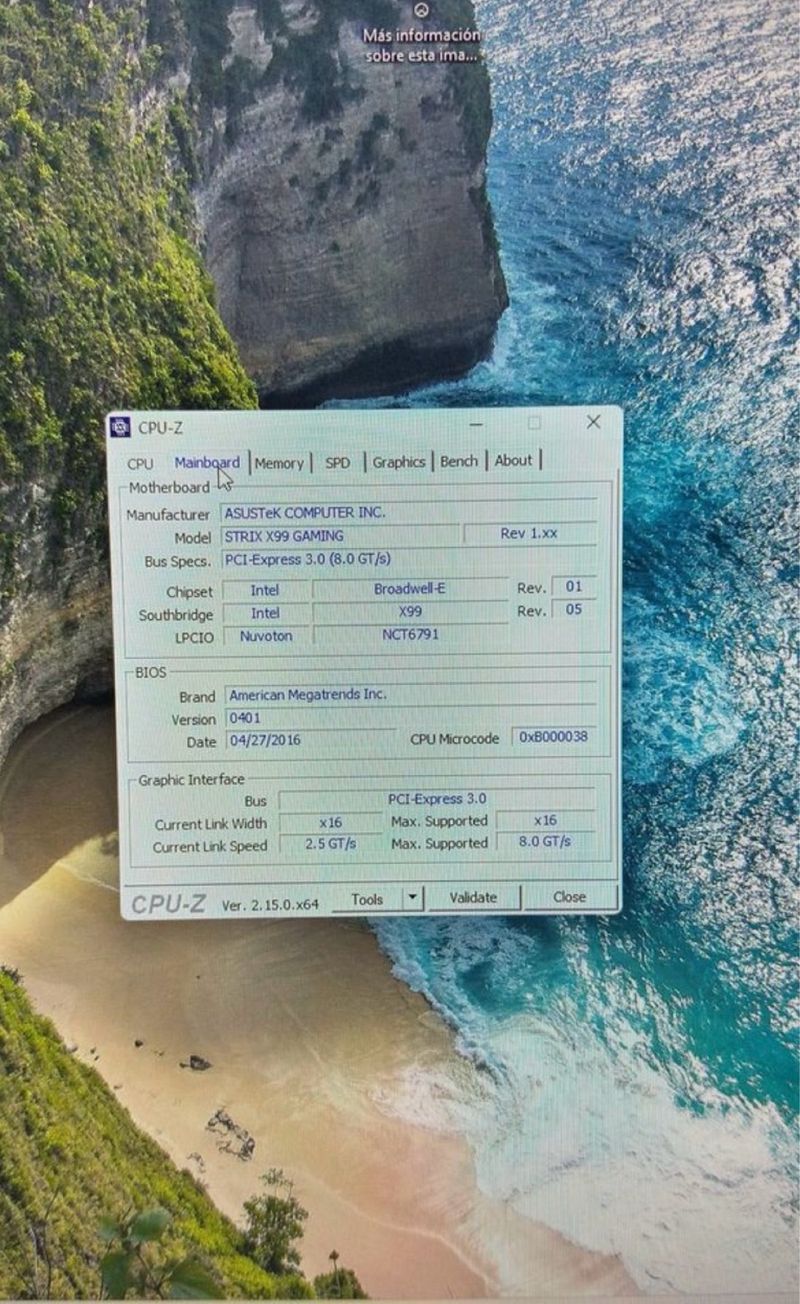
Task: Expand the Tools dropdown arrow
Action: [x=413, y=898]
